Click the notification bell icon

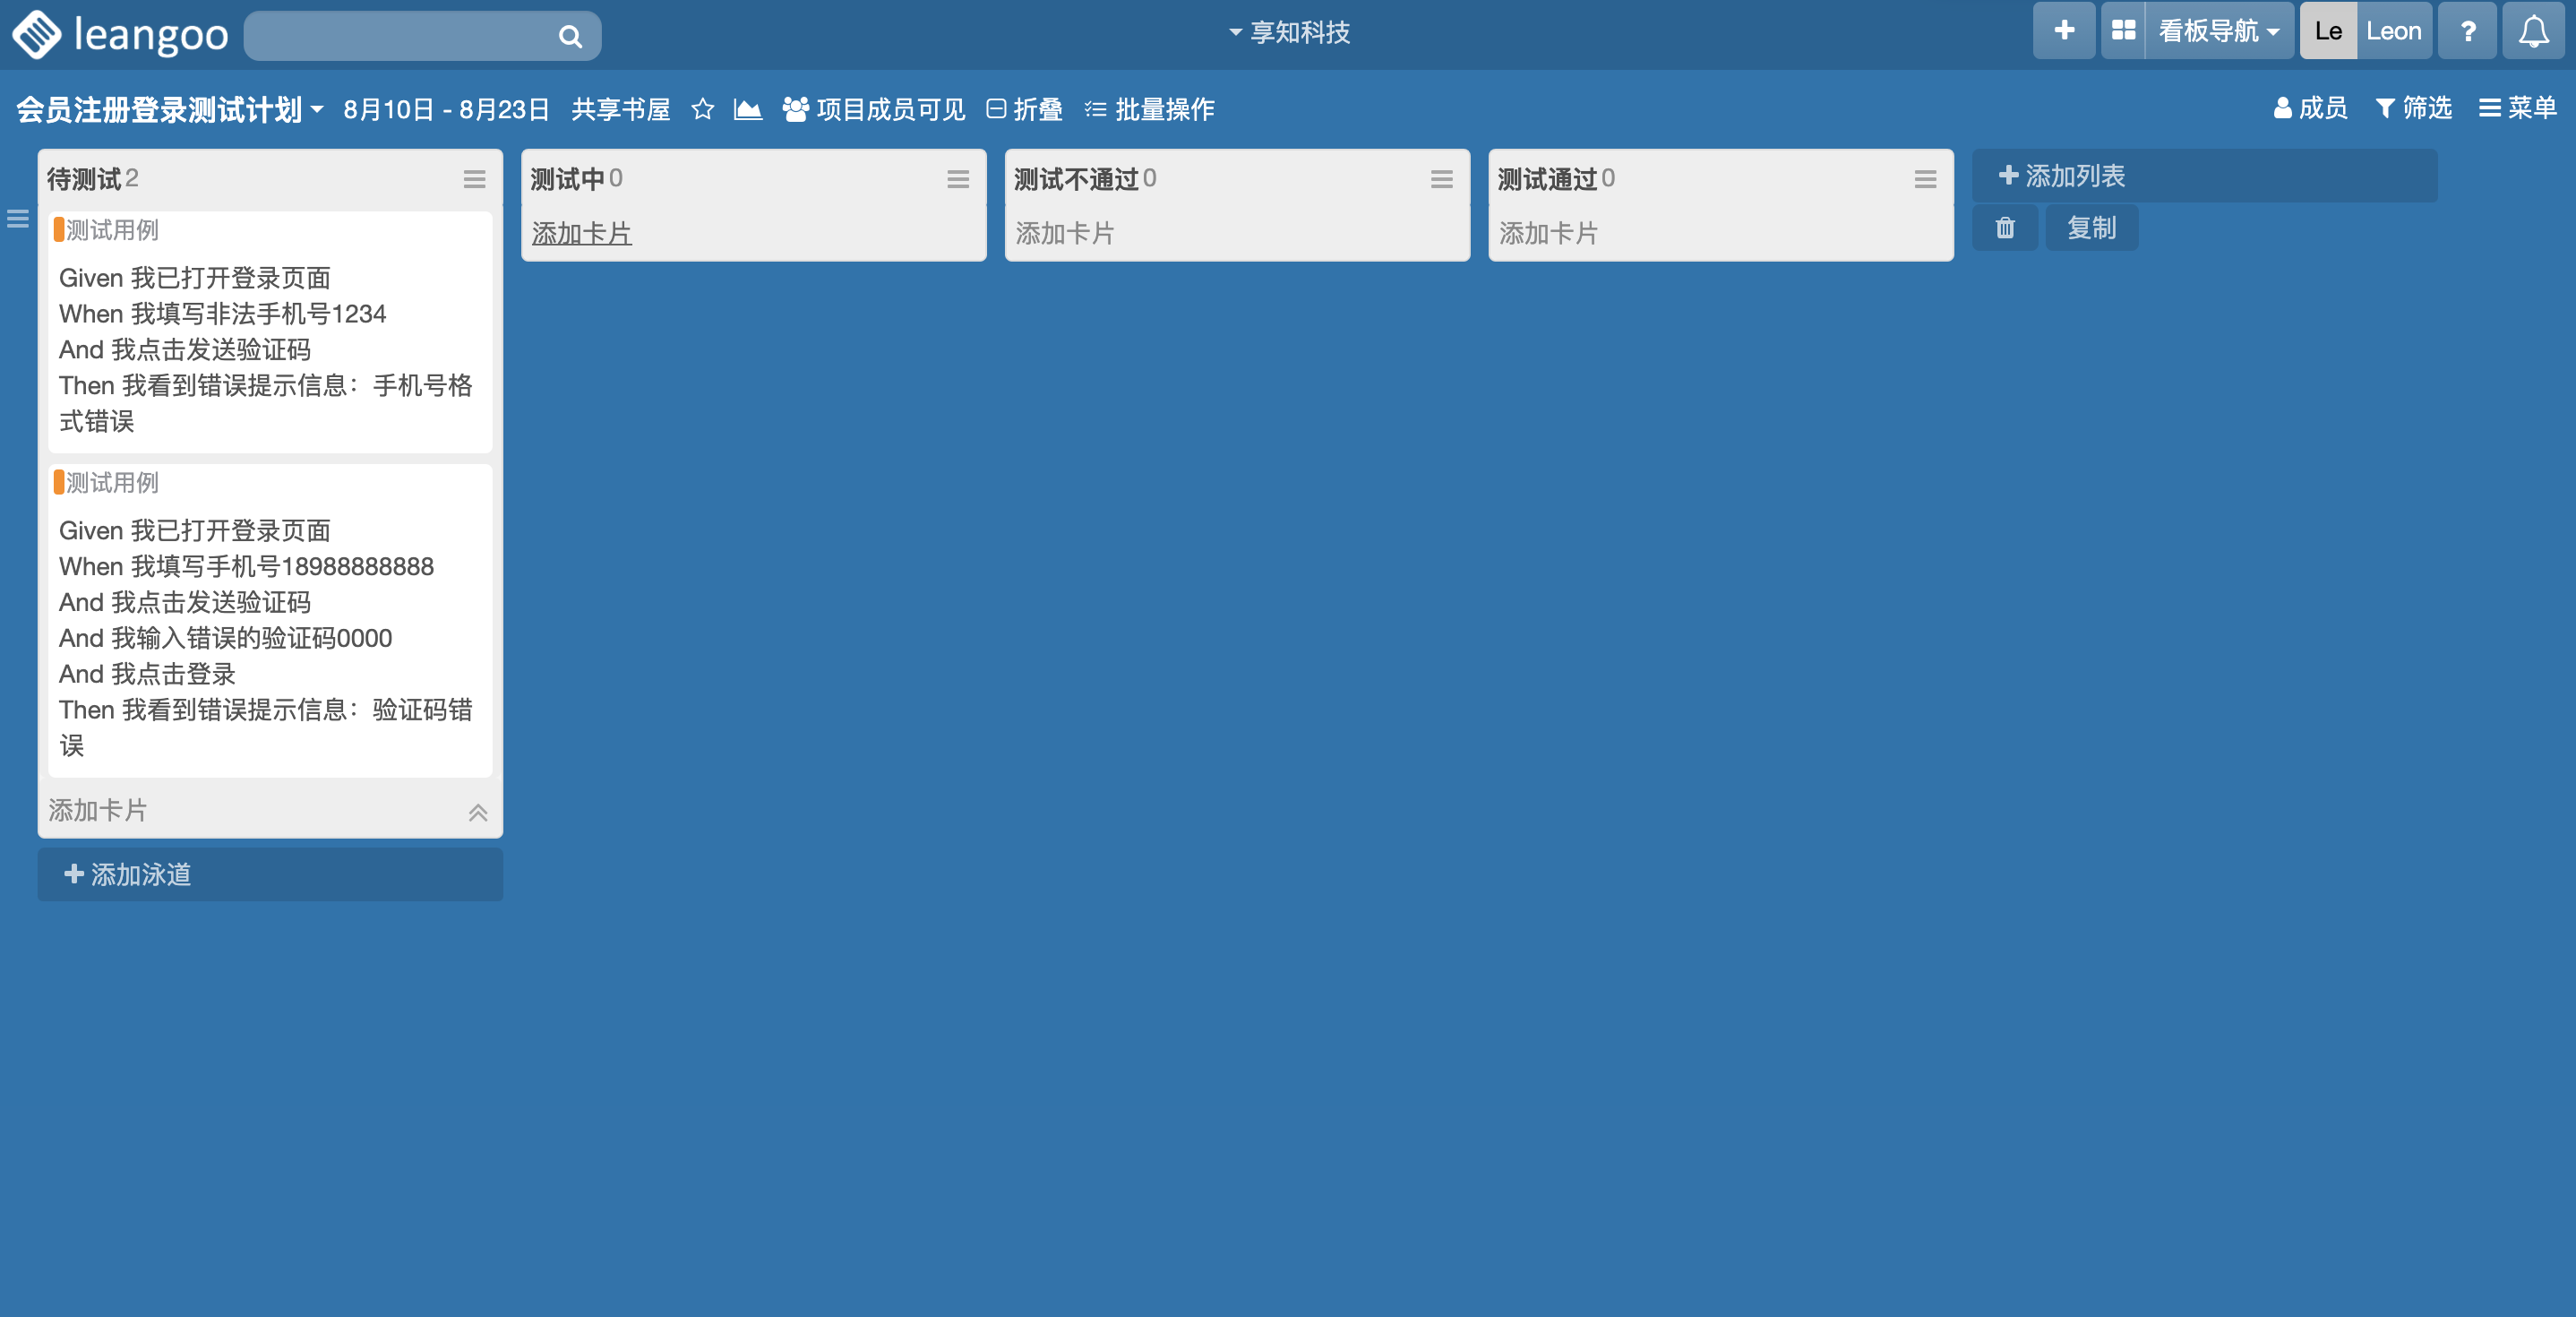point(2532,32)
